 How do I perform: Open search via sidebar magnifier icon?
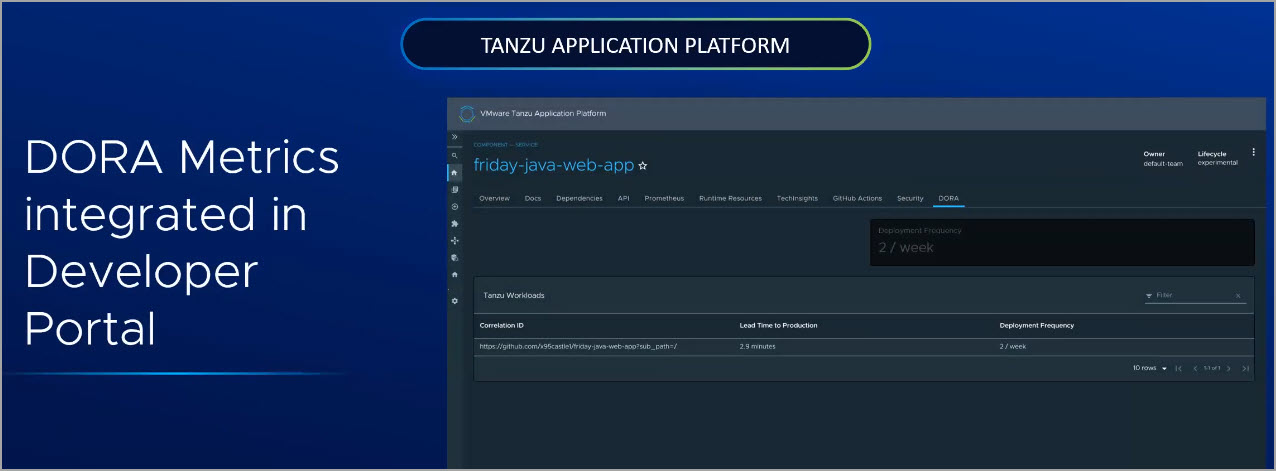point(454,155)
